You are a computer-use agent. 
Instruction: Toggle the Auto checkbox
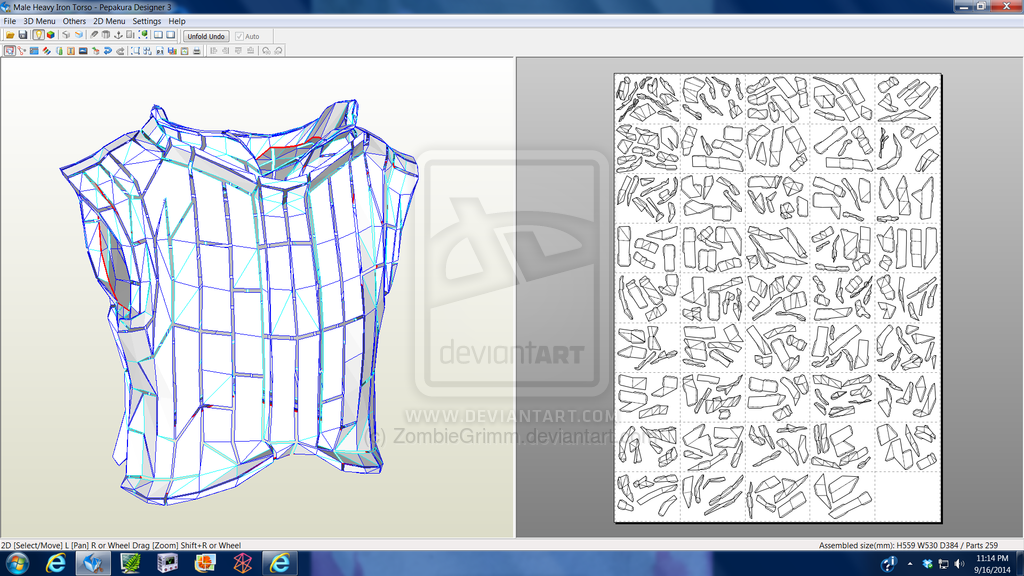239,37
